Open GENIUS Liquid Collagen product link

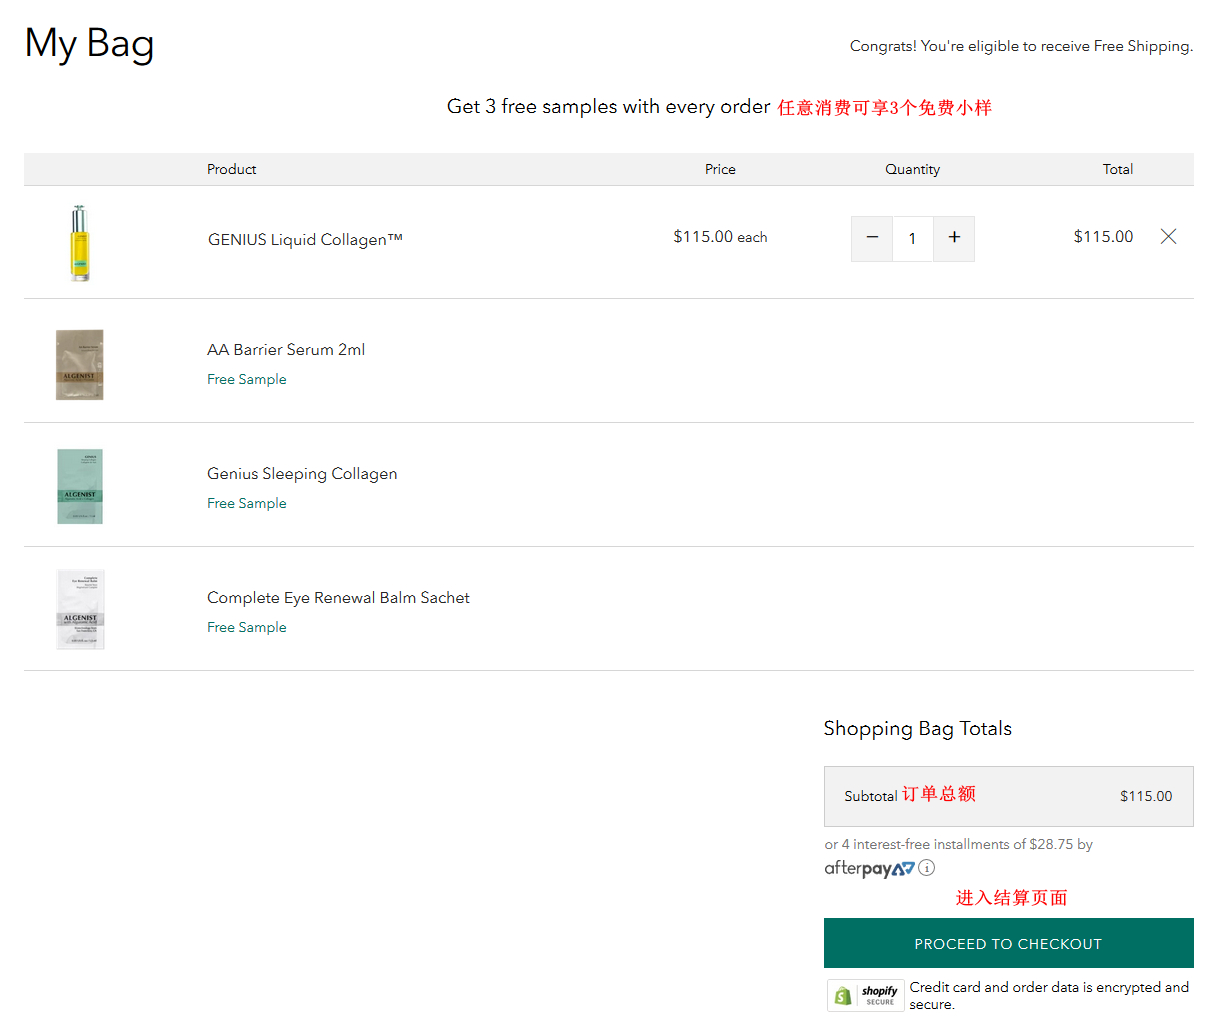pos(305,239)
